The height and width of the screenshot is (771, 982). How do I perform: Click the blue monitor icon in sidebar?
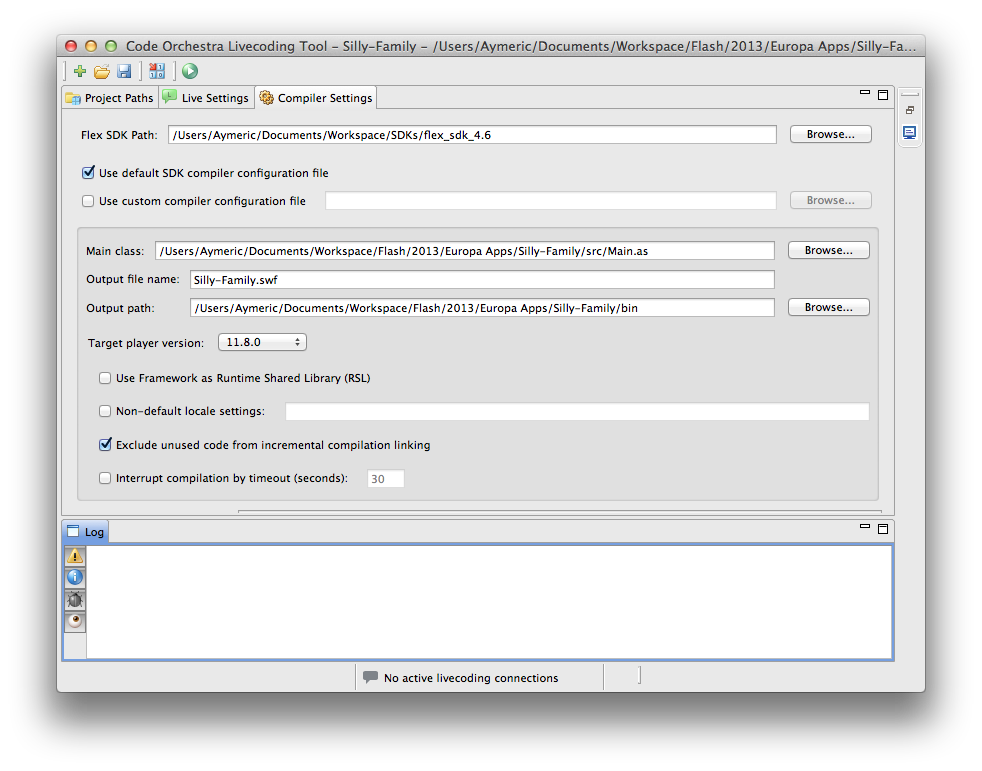(909, 133)
